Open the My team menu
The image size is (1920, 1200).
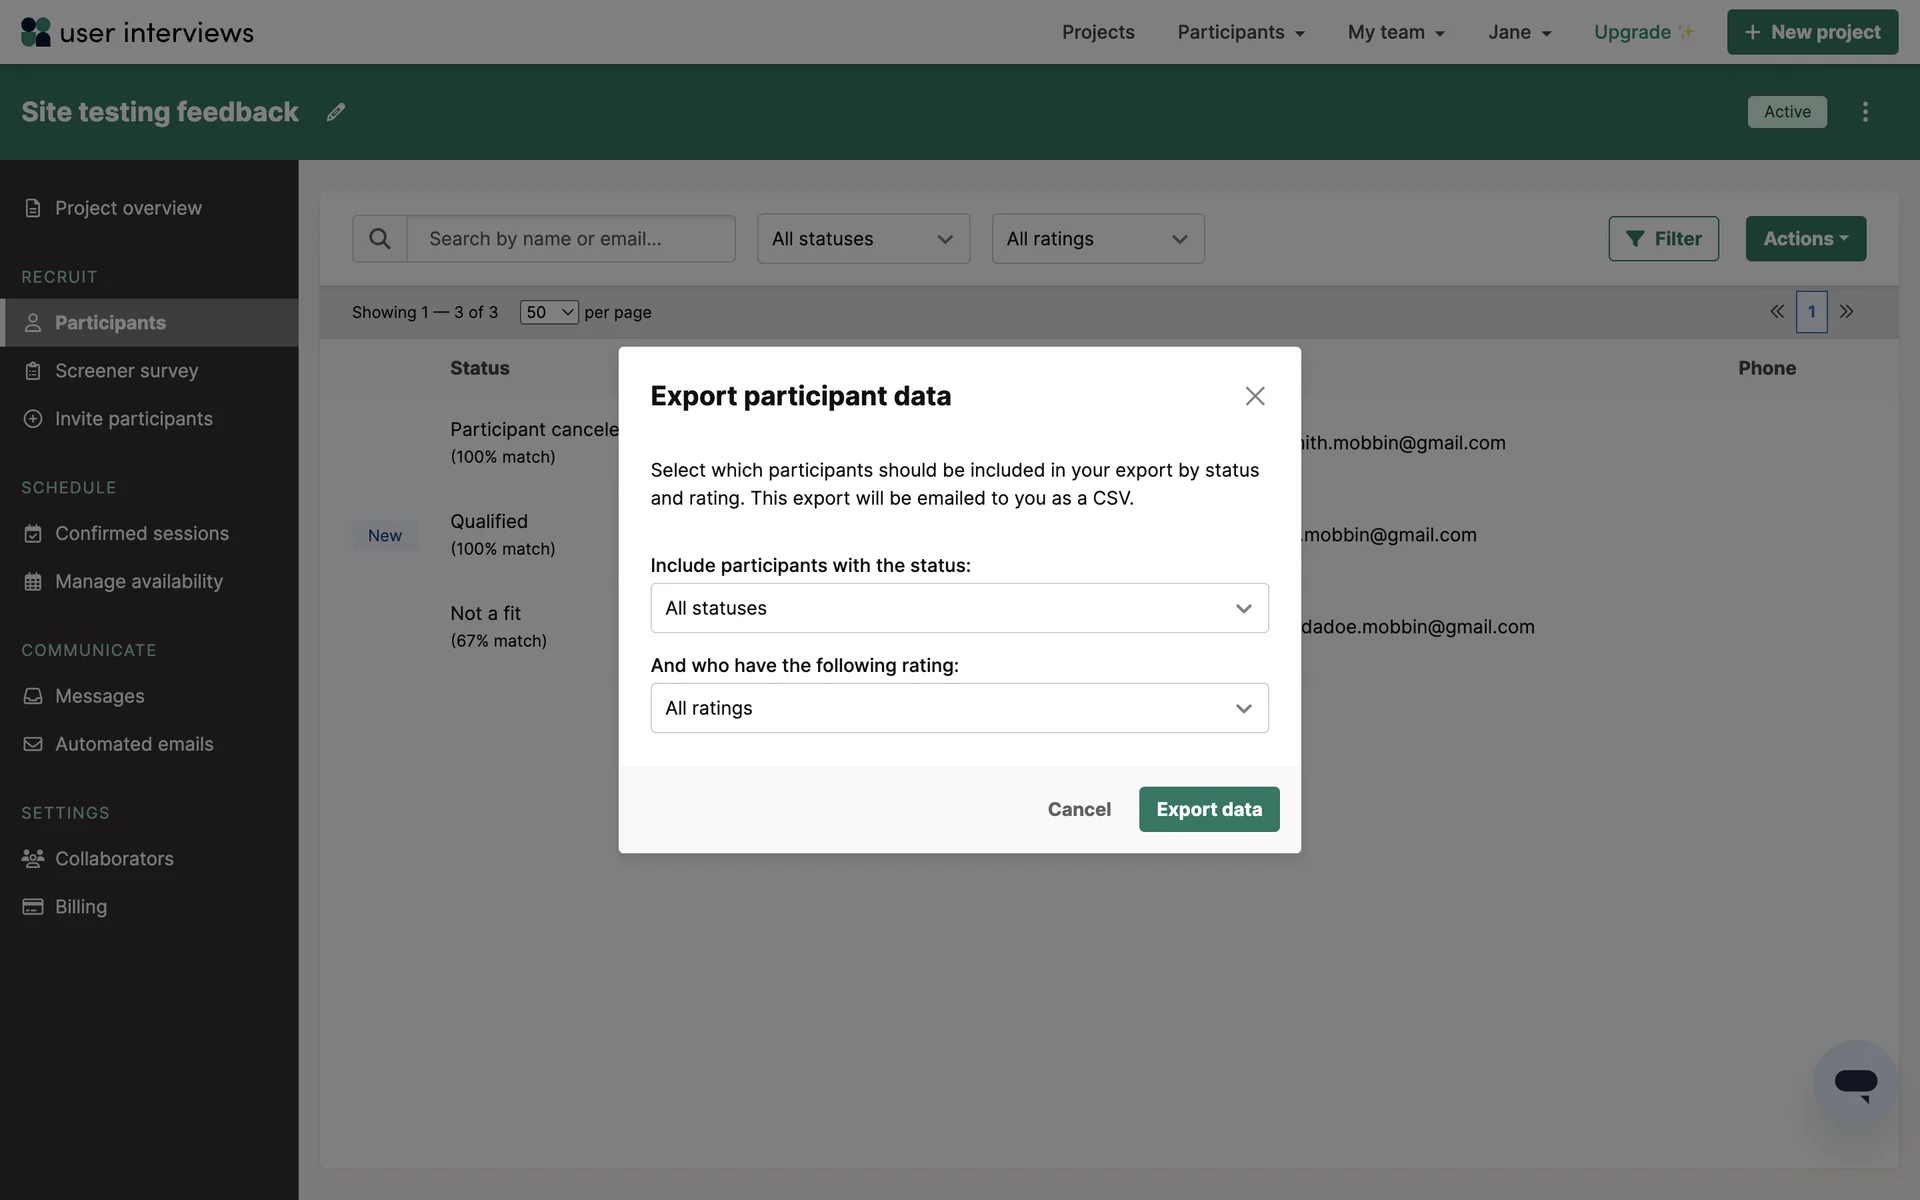pos(1395,32)
